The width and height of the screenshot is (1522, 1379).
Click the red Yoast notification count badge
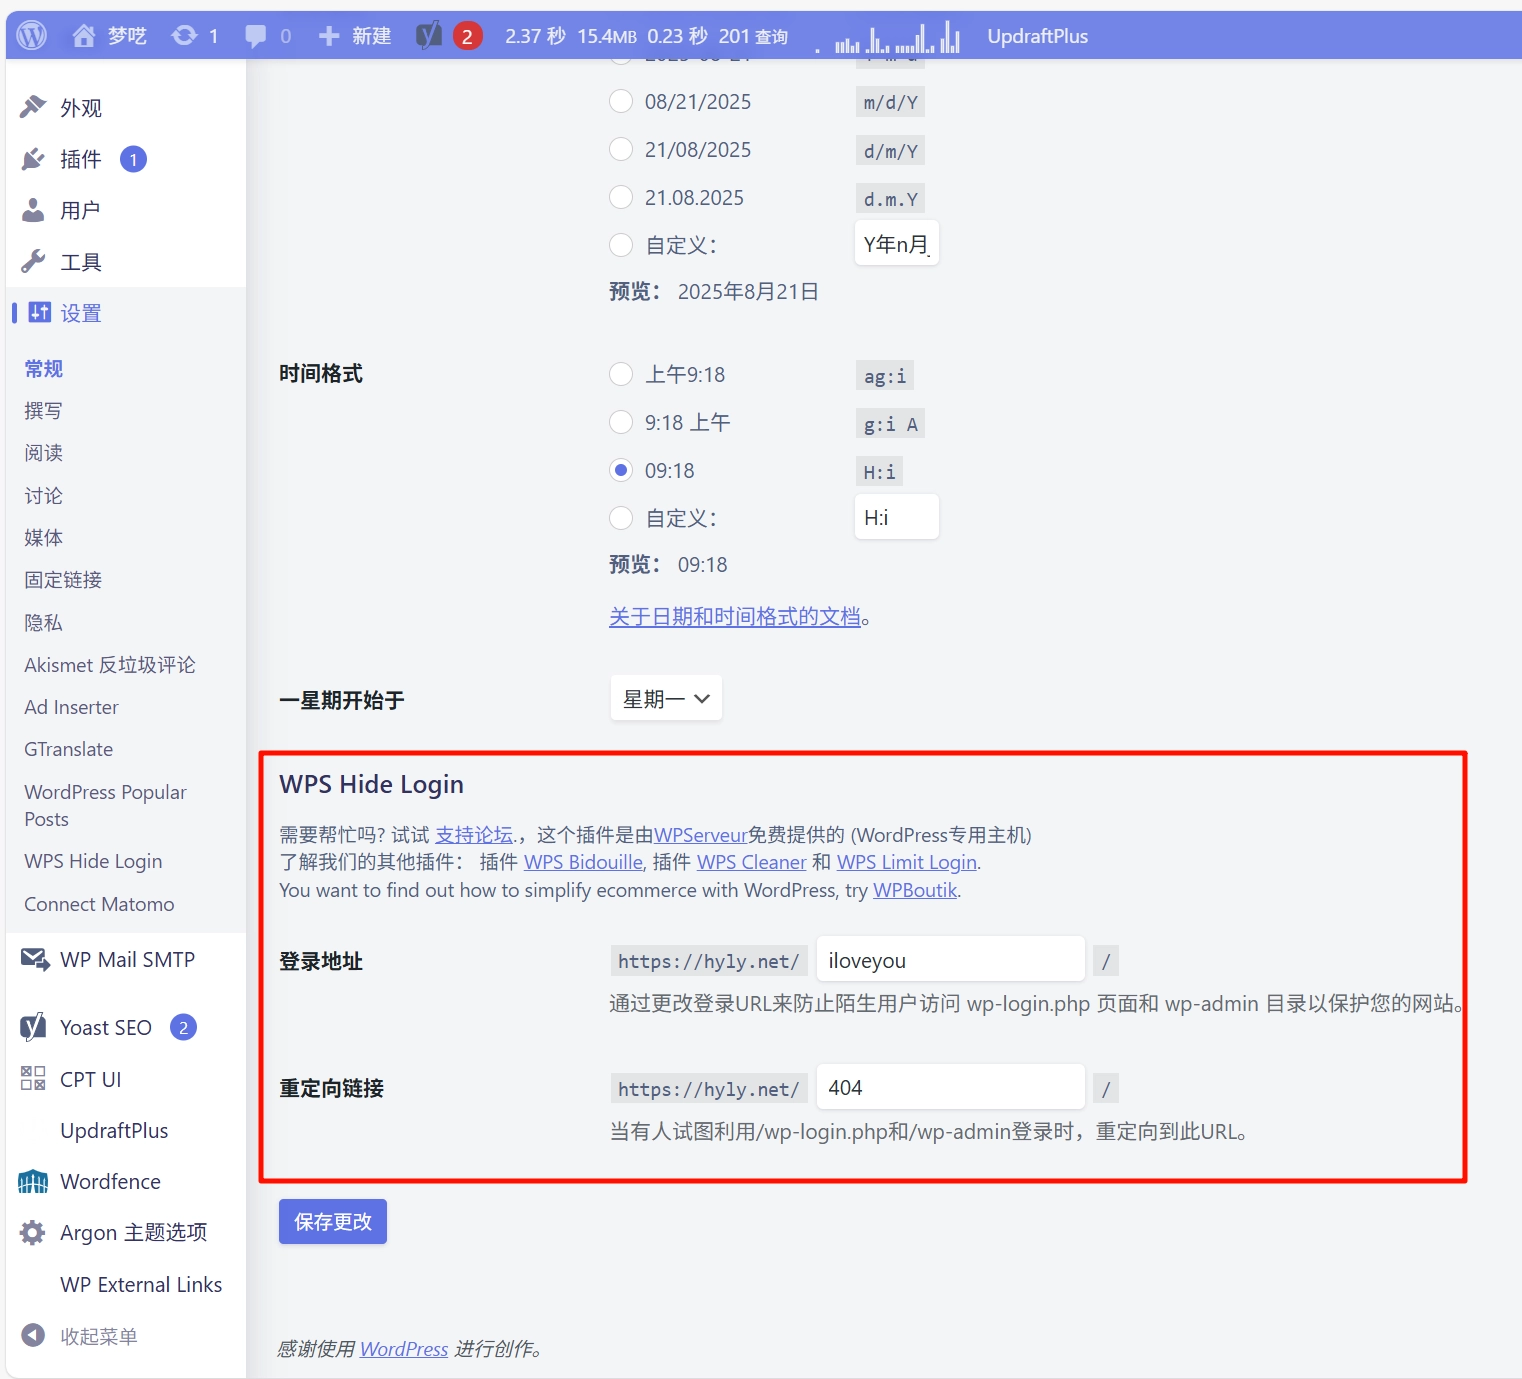pos(467,36)
